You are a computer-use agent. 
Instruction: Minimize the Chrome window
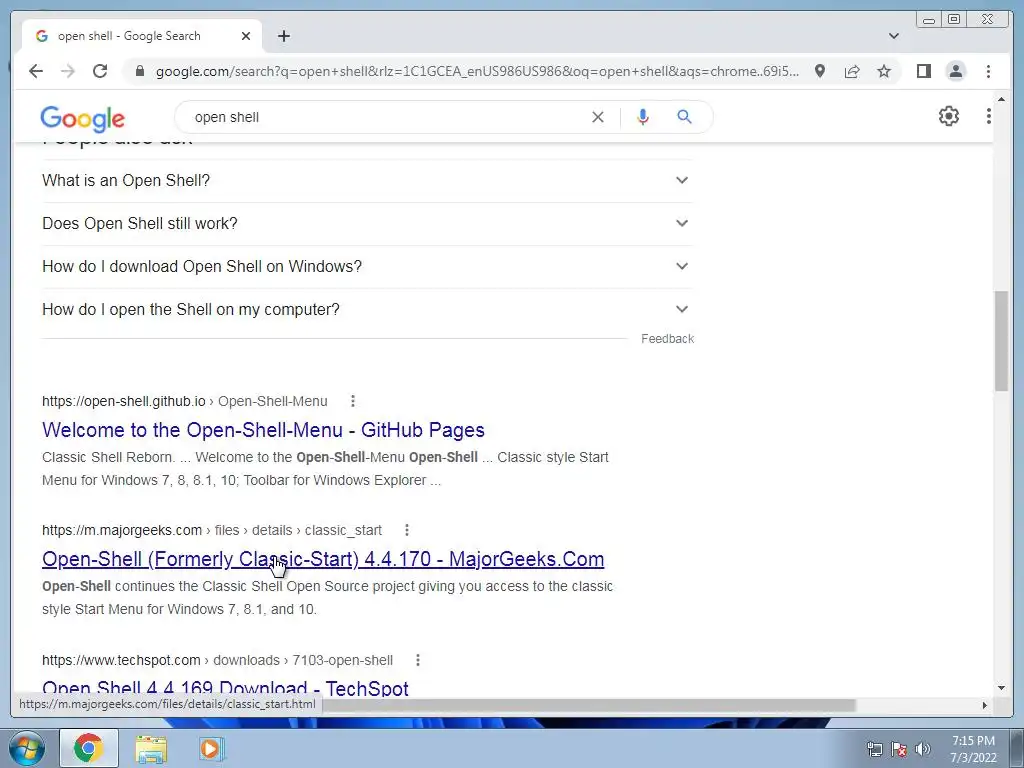[929, 20]
